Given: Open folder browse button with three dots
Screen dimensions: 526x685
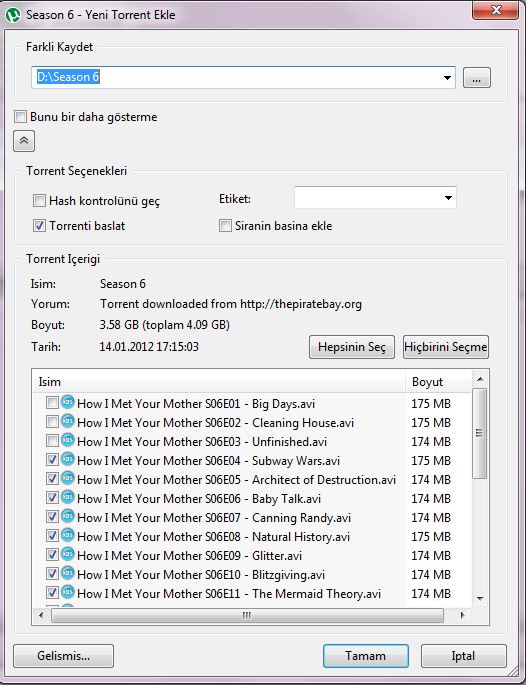Looking at the screenshot, I should coord(477,78).
